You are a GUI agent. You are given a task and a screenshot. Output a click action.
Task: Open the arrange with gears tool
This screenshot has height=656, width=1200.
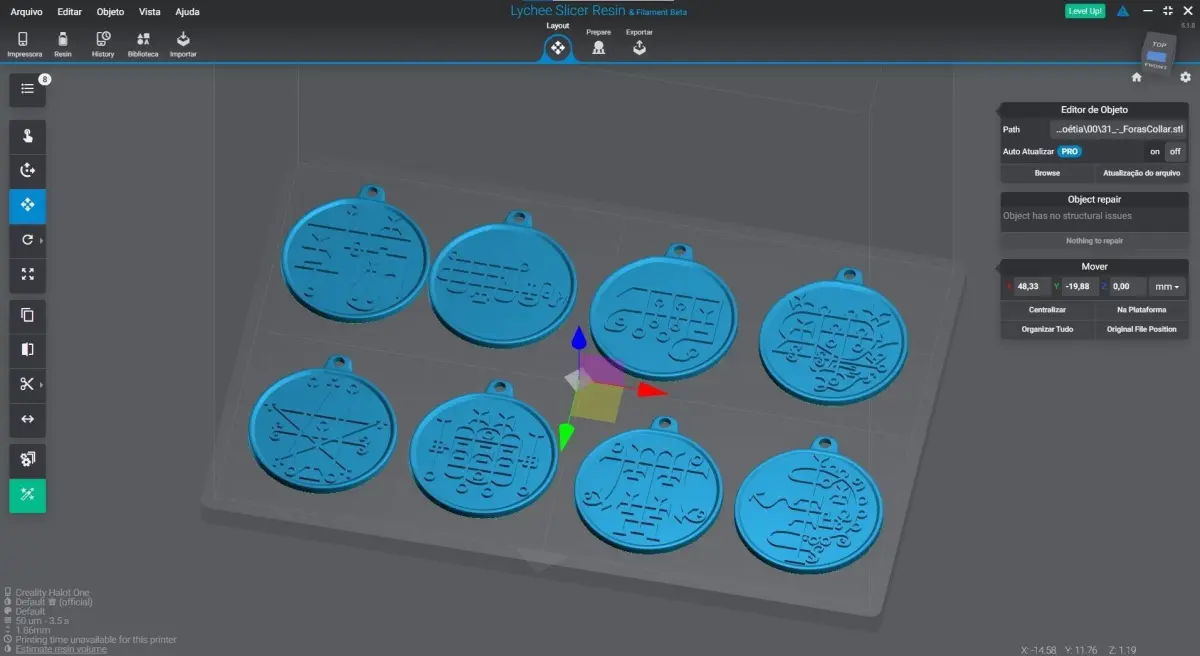pos(27,459)
